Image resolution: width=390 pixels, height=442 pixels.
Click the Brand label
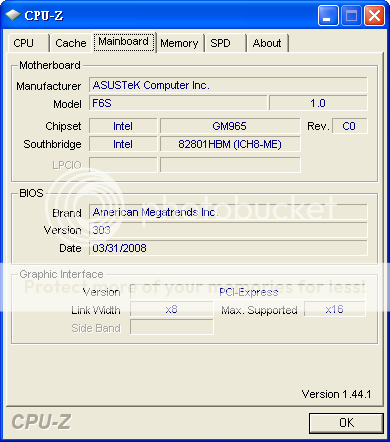[67, 213]
